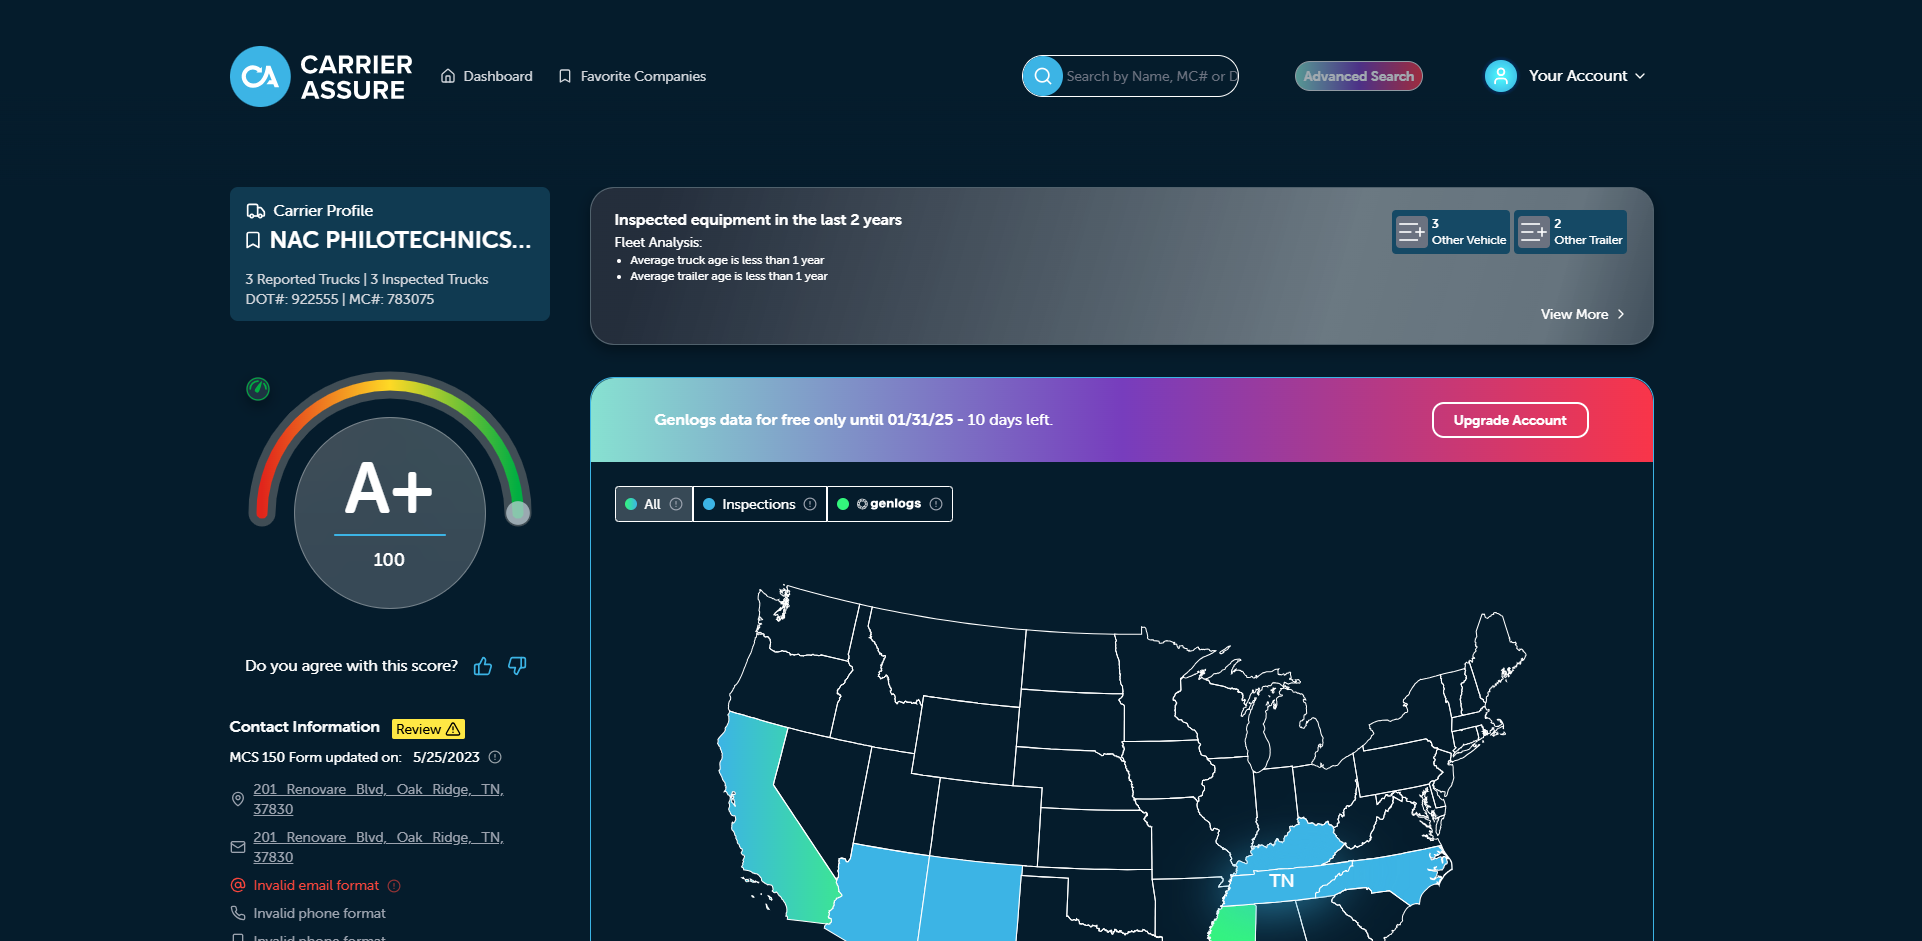Image resolution: width=1922 pixels, height=941 pixels.
Task: Click the Upgrade Account button
Action: tap(1509, 420)
